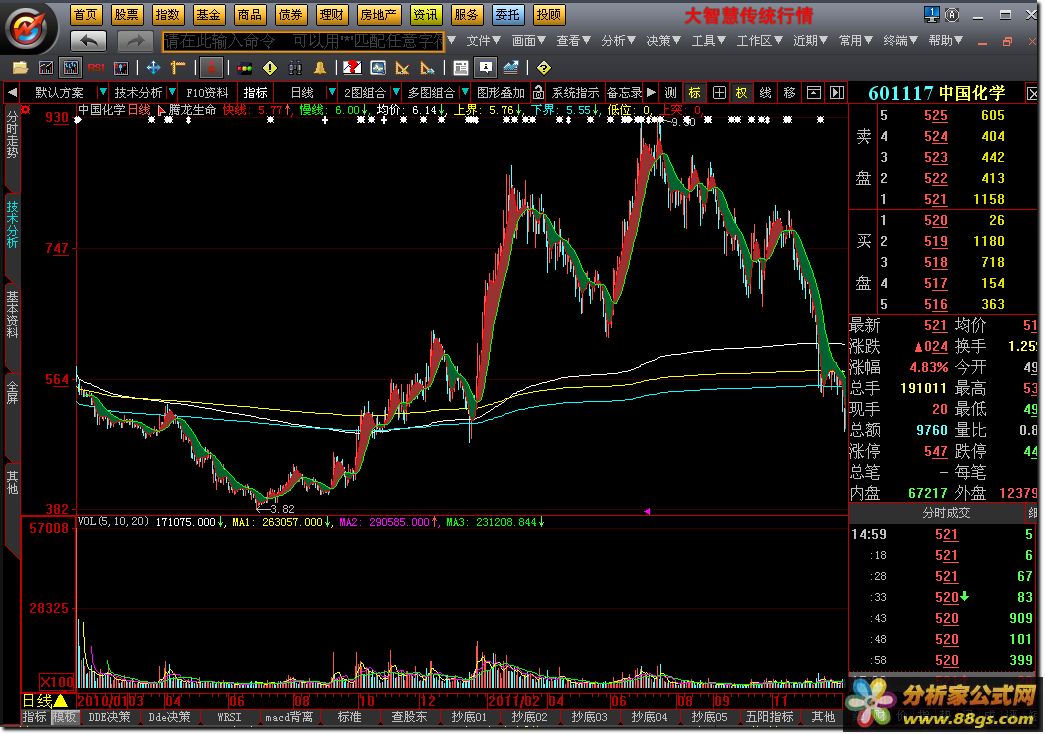Toggle the 移 move button
The height and width of the screenshot is (734, 1045).
790,93
